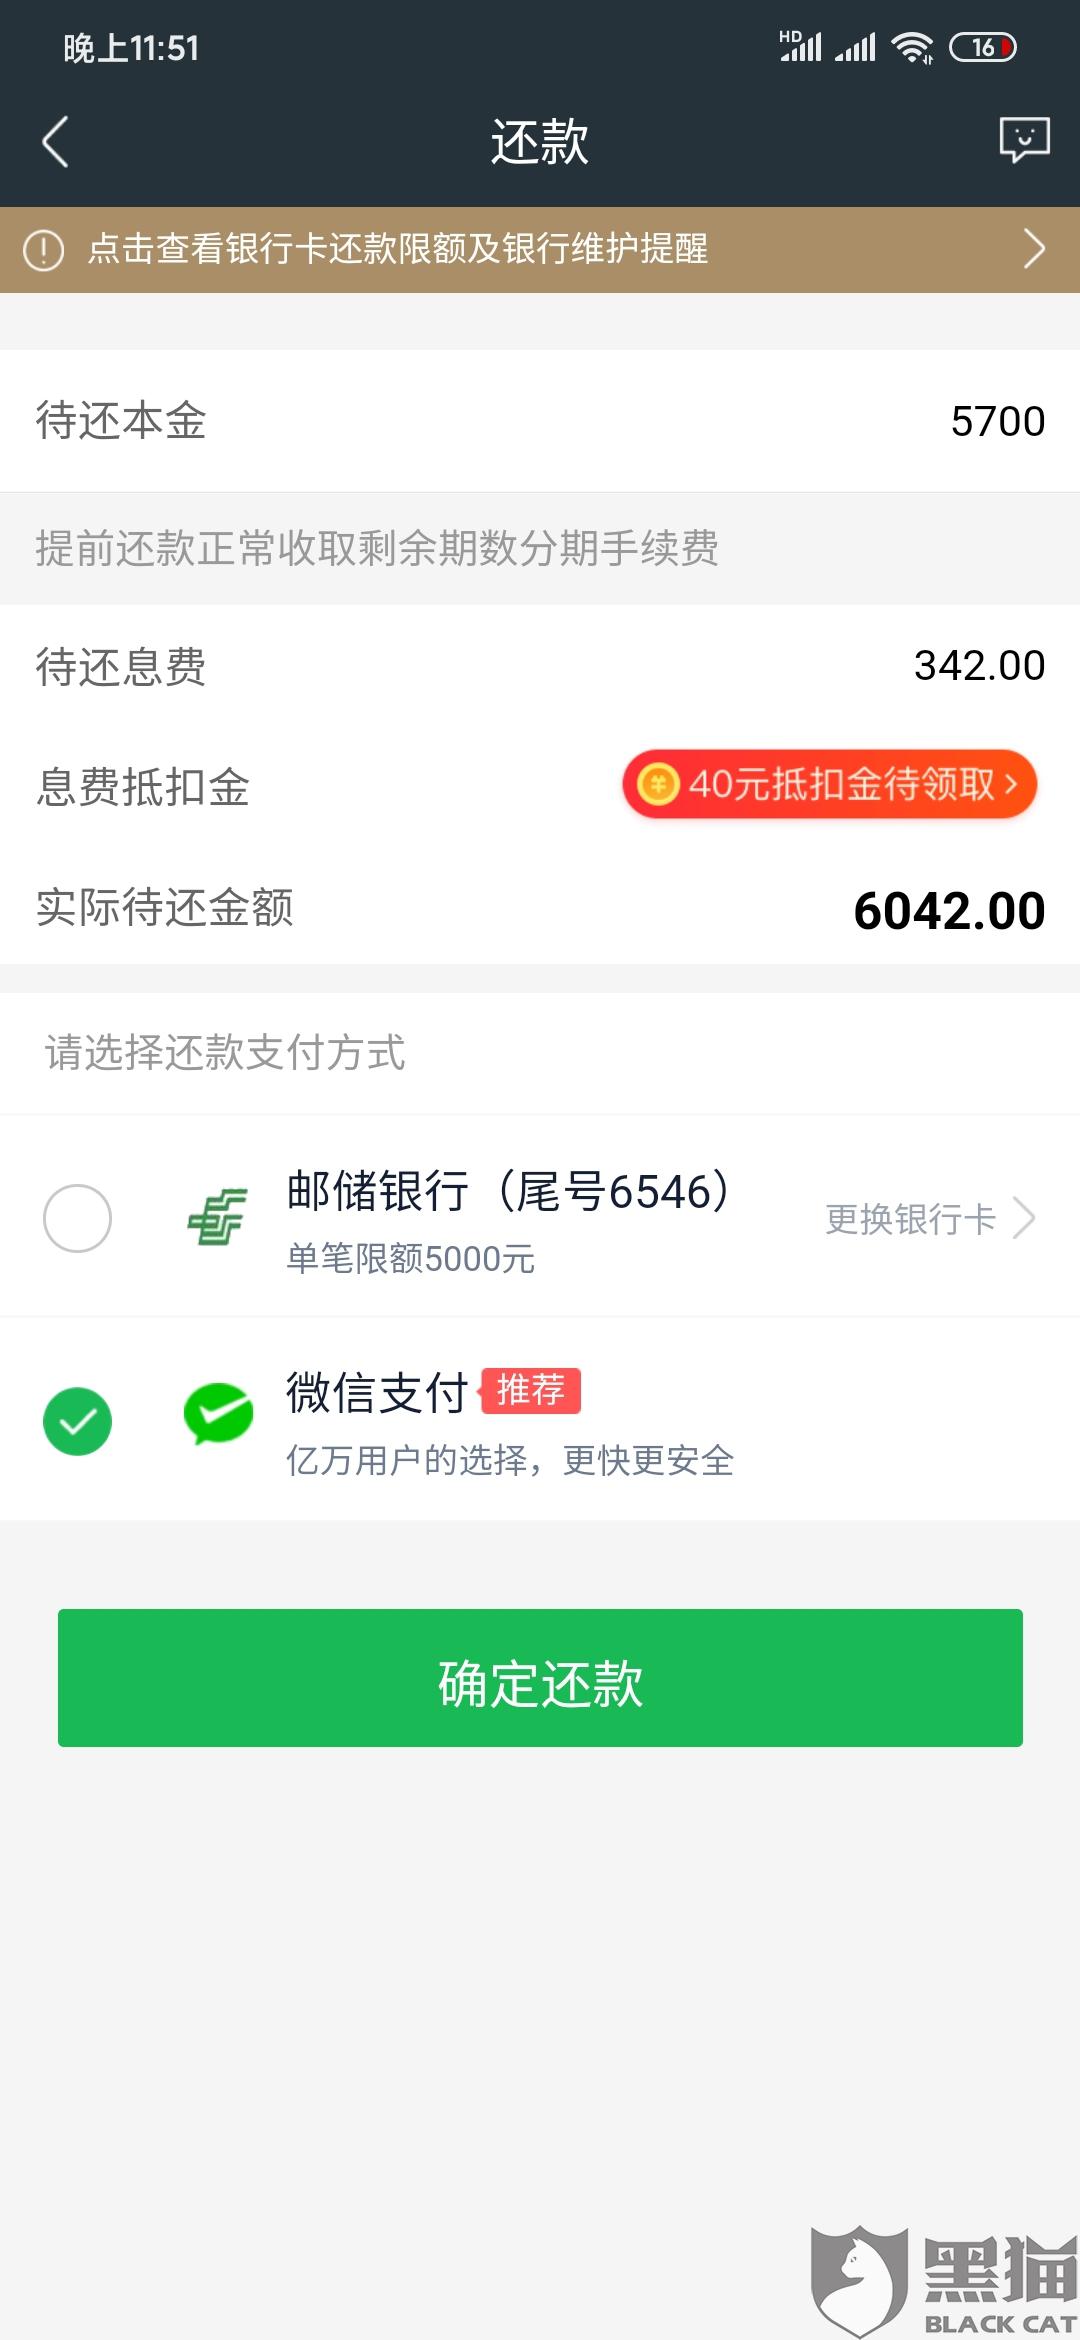
Task: Open the 40元抵扣金待领取 arrow
Action: pos(1011,783)
